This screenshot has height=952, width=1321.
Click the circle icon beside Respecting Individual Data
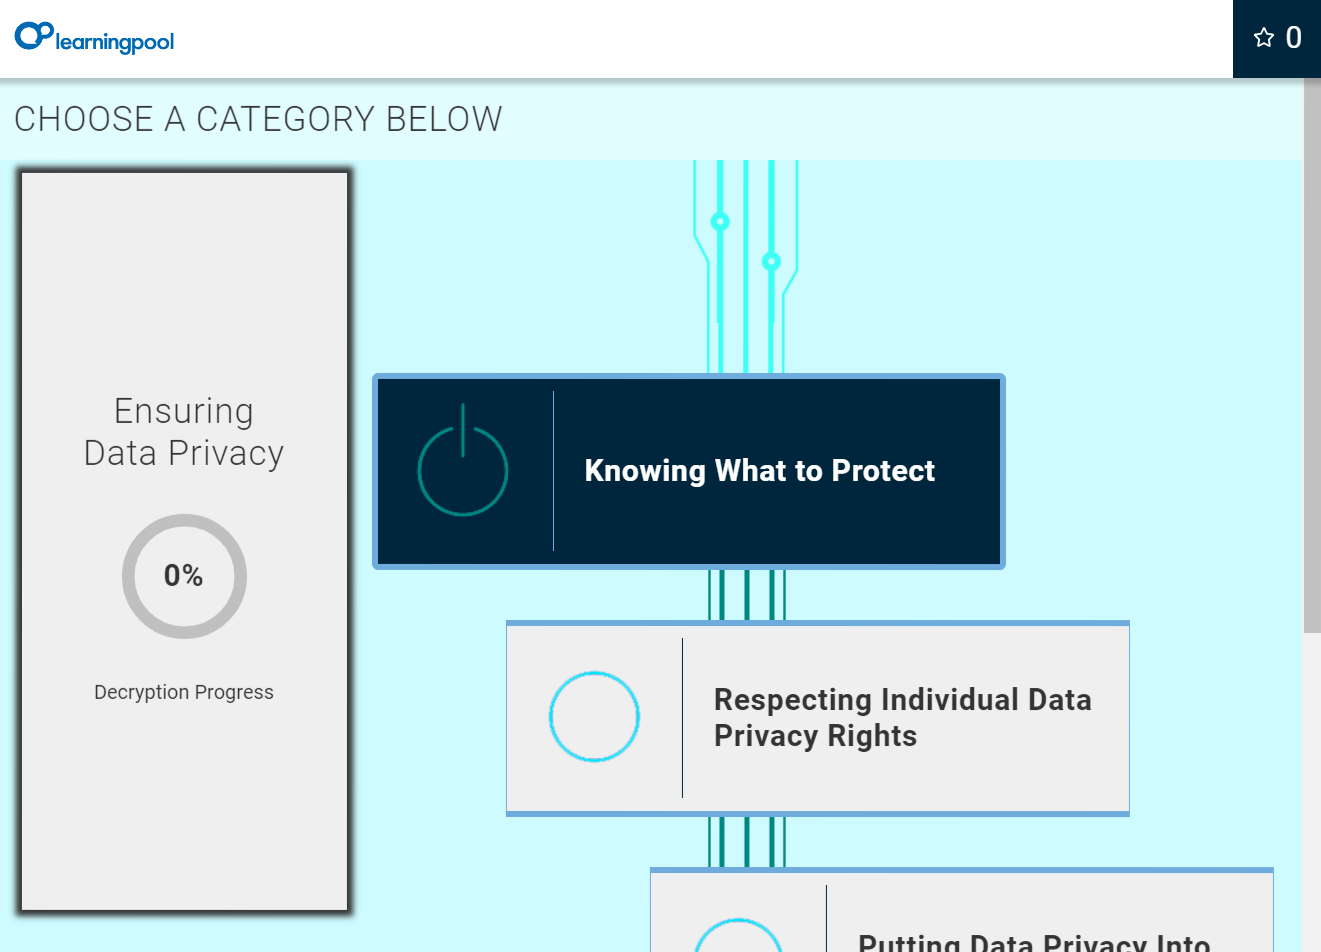[x=594, y=716]
